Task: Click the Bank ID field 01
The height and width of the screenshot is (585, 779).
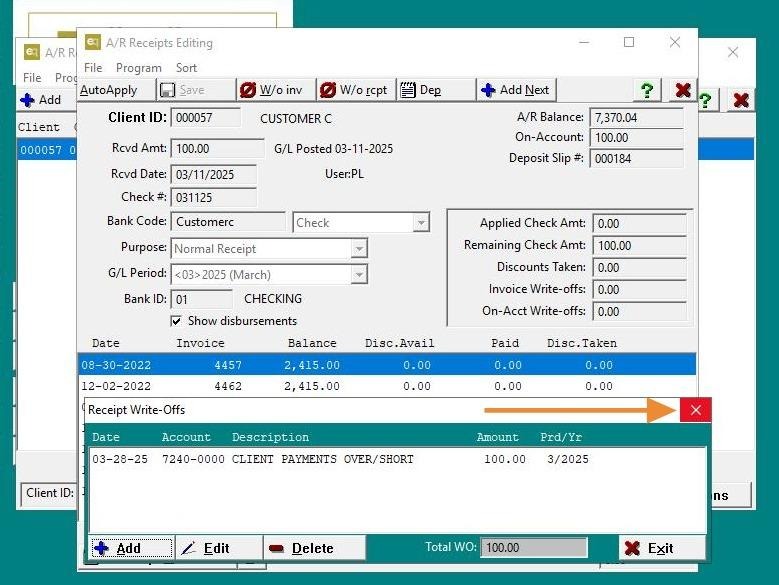Action: [x=201, y=299]
